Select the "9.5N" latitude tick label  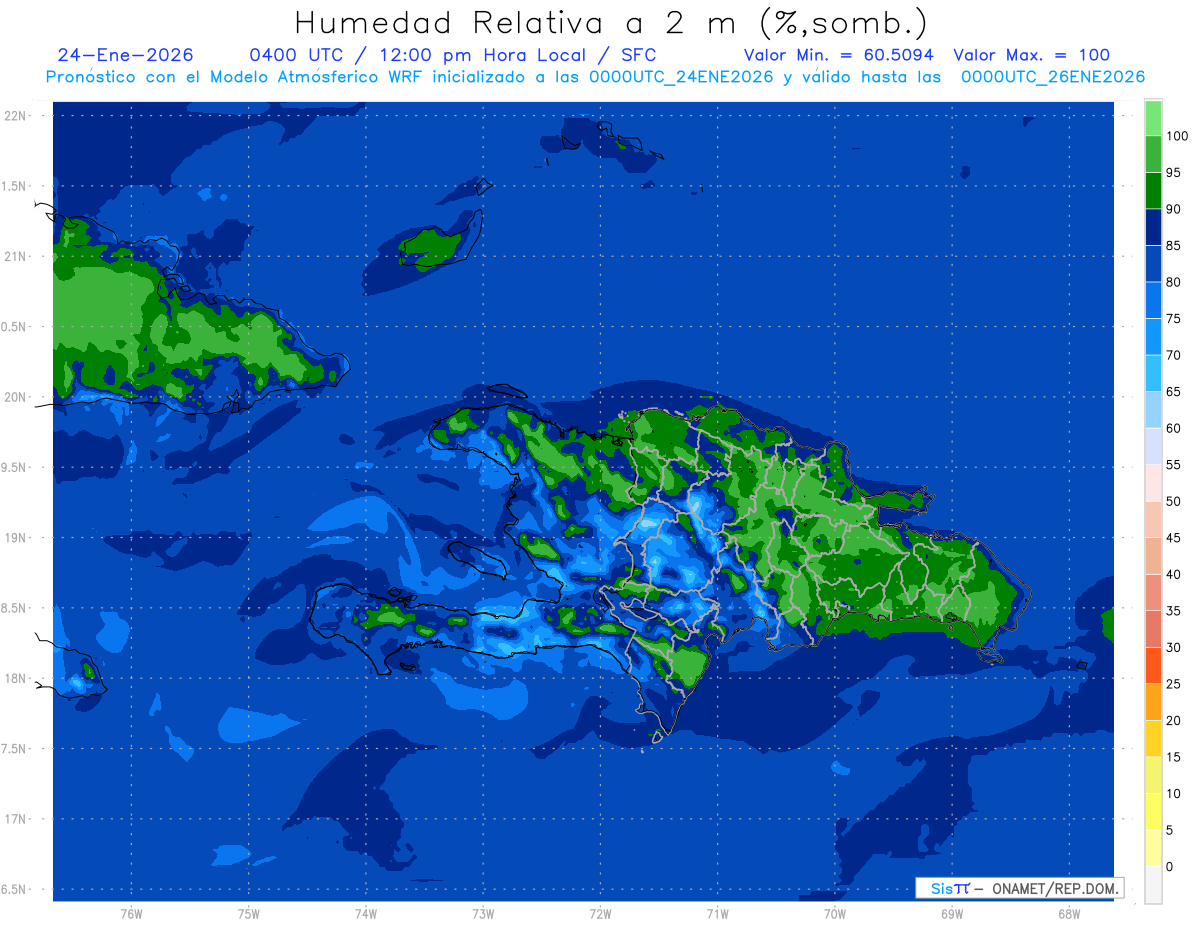(x=14, y=468)
